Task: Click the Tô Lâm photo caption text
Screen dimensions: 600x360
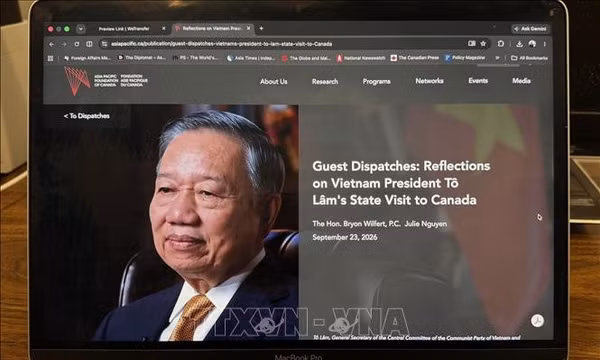Action: (x=416, y=337)
